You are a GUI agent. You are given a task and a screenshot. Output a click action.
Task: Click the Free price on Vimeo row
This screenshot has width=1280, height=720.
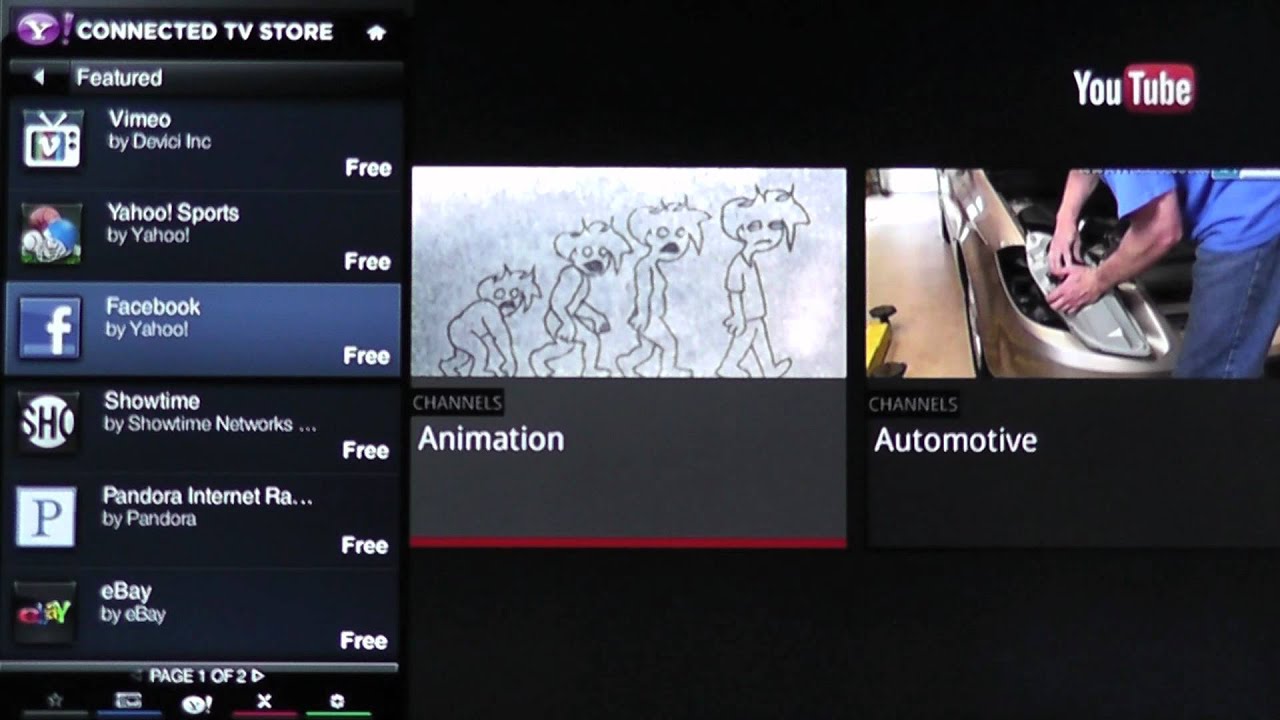[368, 168]
